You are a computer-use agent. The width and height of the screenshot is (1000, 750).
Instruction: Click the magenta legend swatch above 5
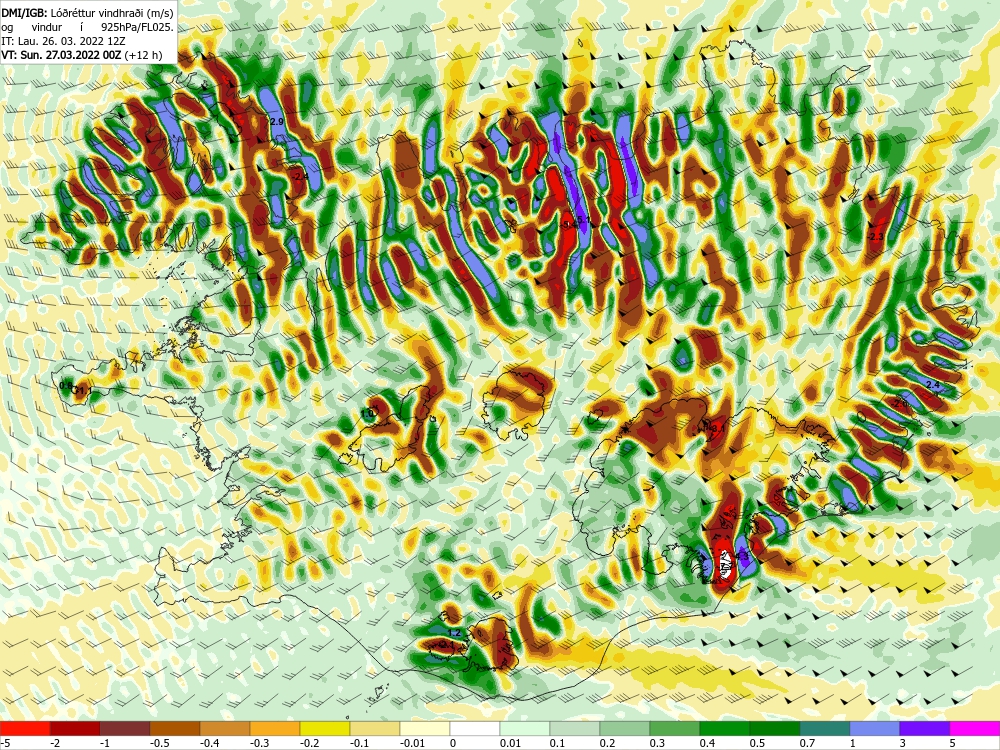(x=975, y=728)
